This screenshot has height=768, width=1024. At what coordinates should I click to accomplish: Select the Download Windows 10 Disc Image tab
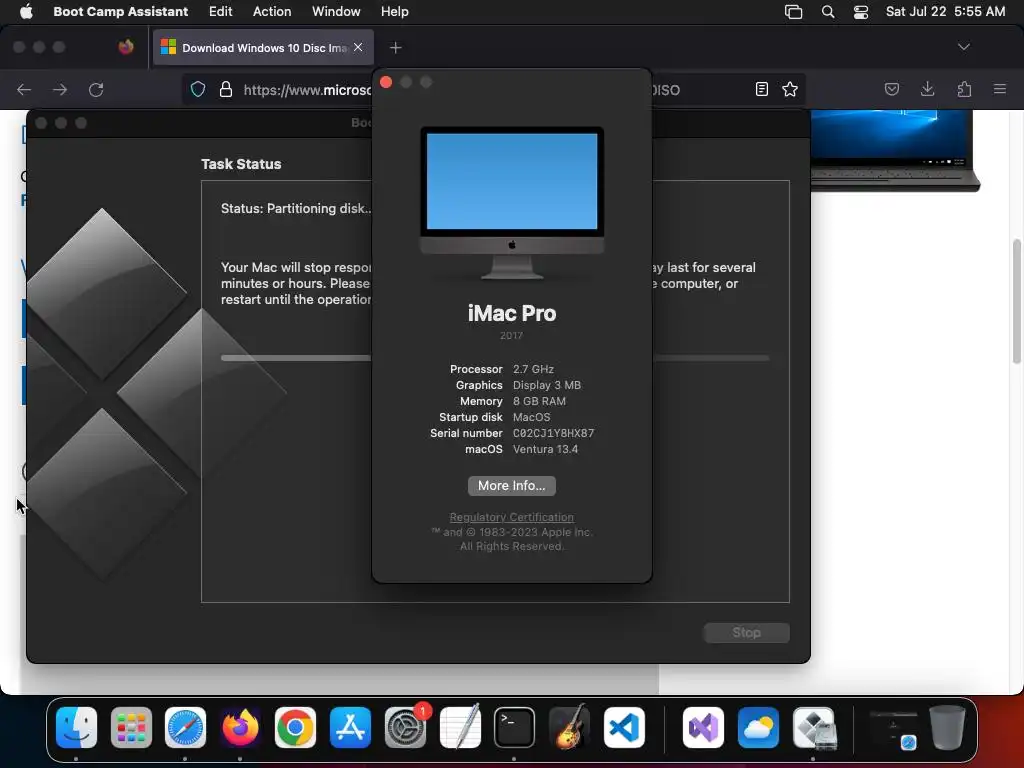(x=263, y=48)
